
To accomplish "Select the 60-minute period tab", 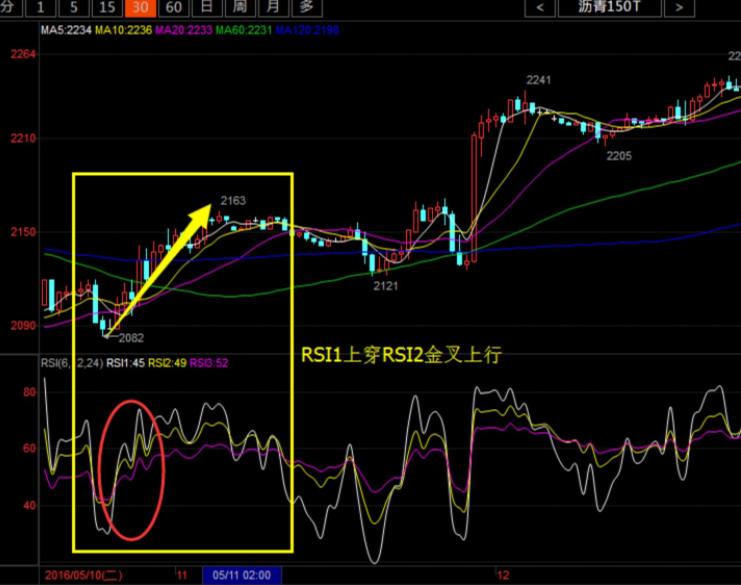I will coord(174,7).
